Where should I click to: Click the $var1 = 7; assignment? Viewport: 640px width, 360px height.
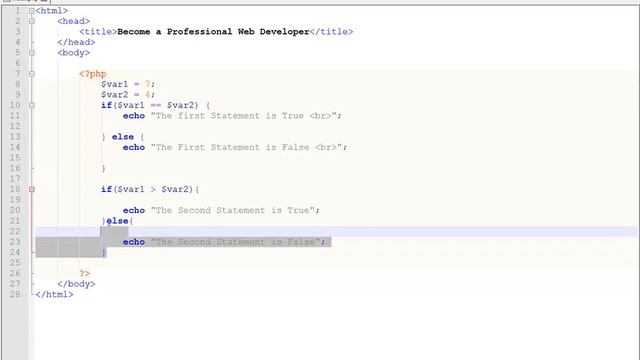pos(128,84)
